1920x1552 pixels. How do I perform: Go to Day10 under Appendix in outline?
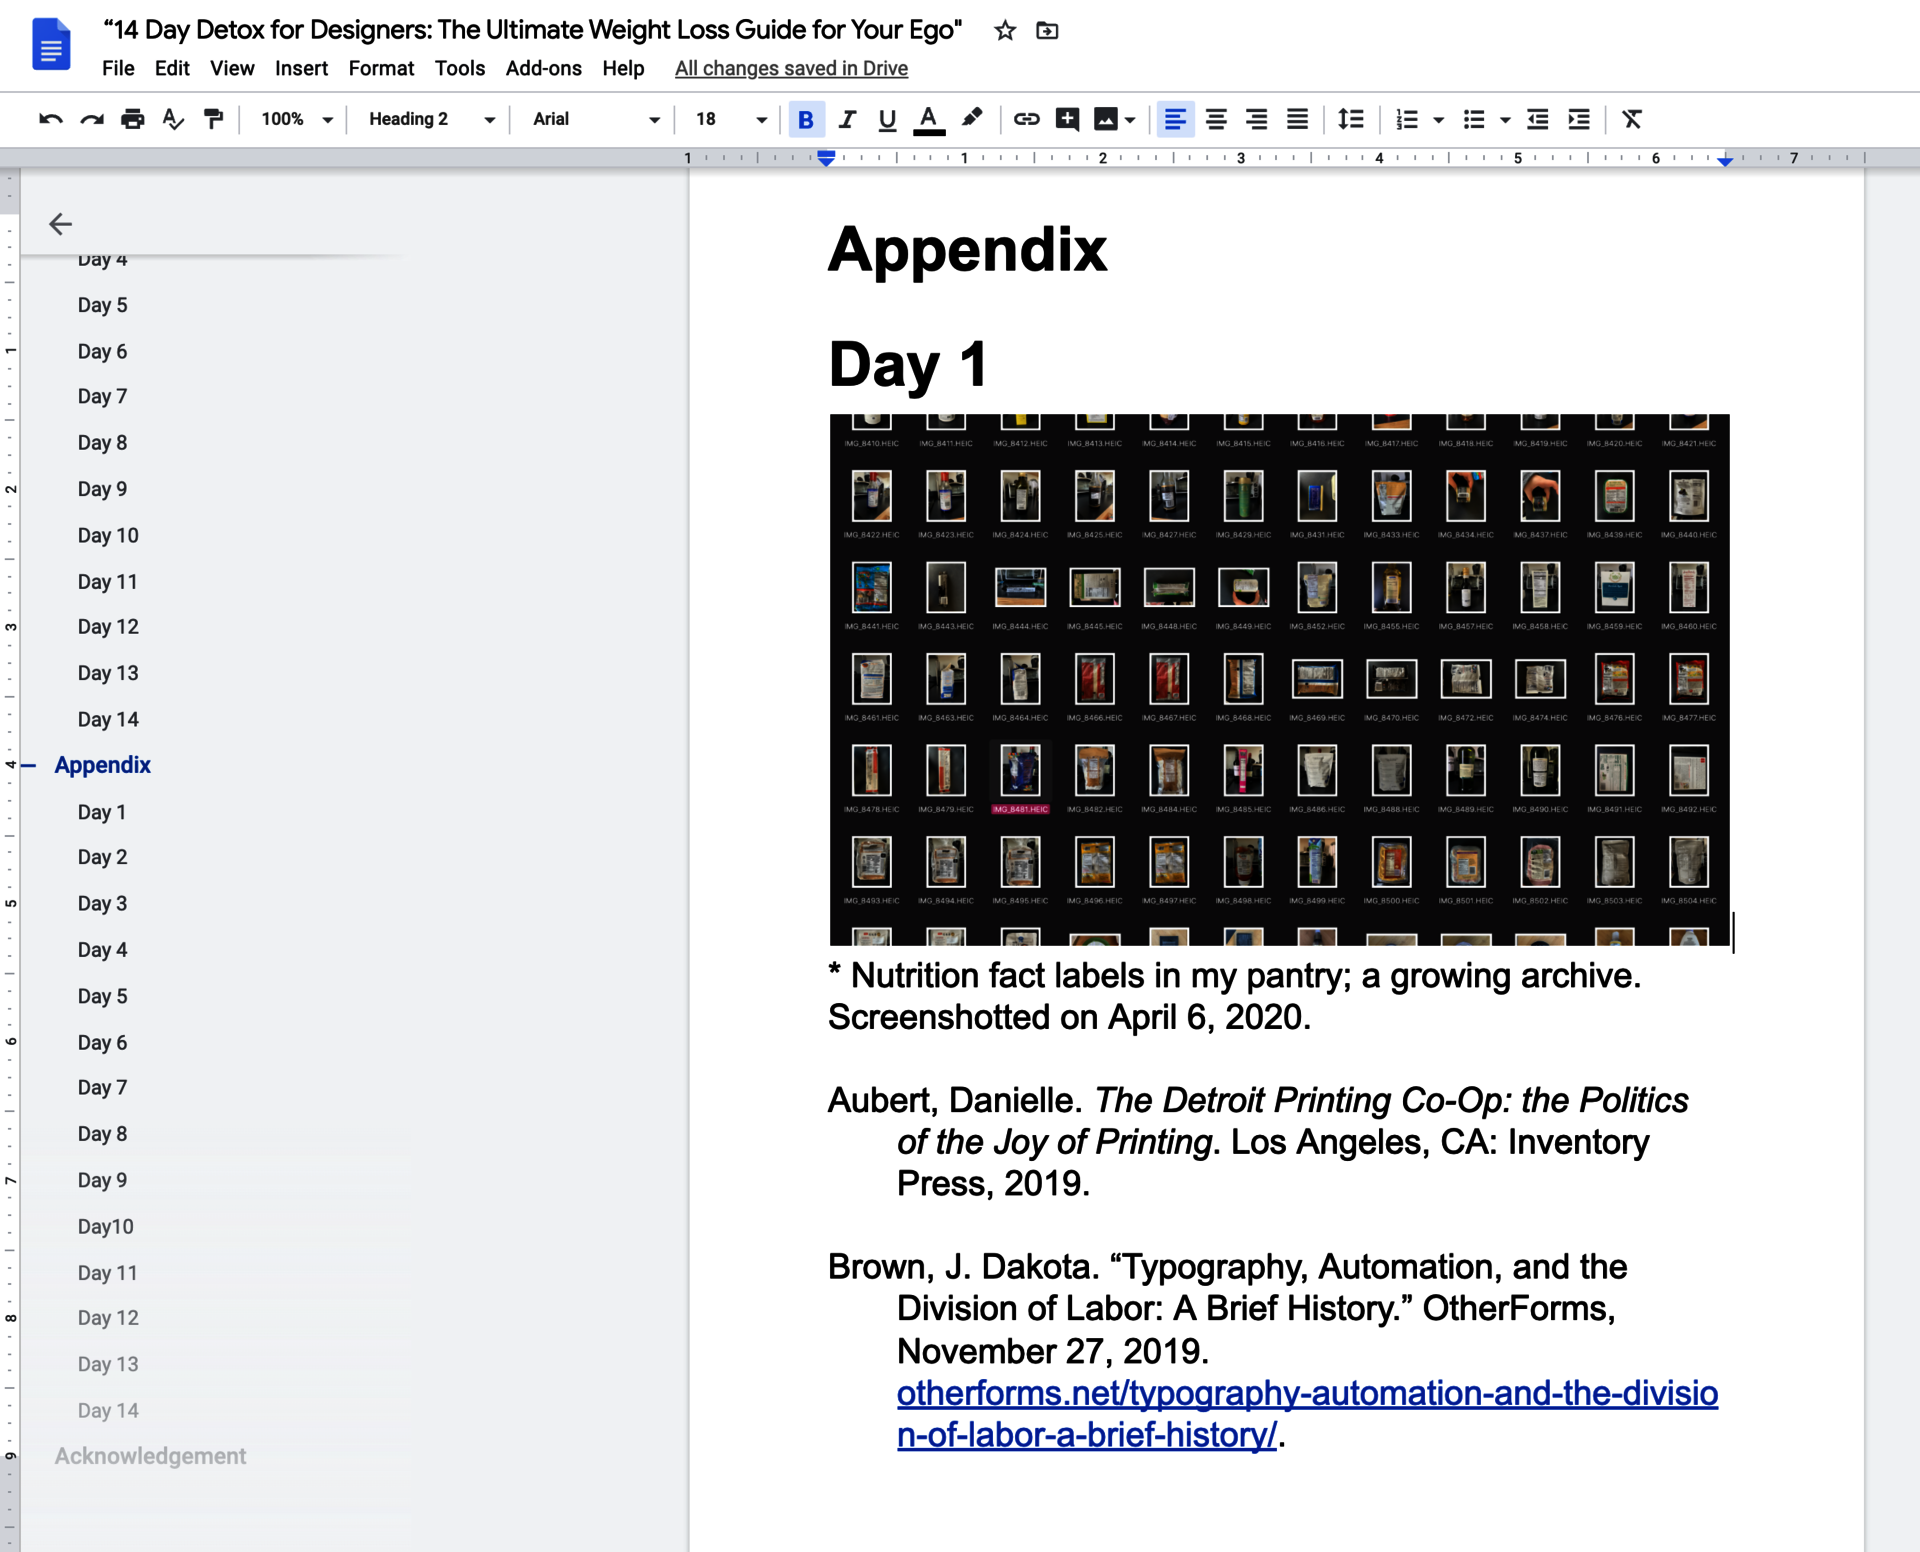(x=105, y=1226)
